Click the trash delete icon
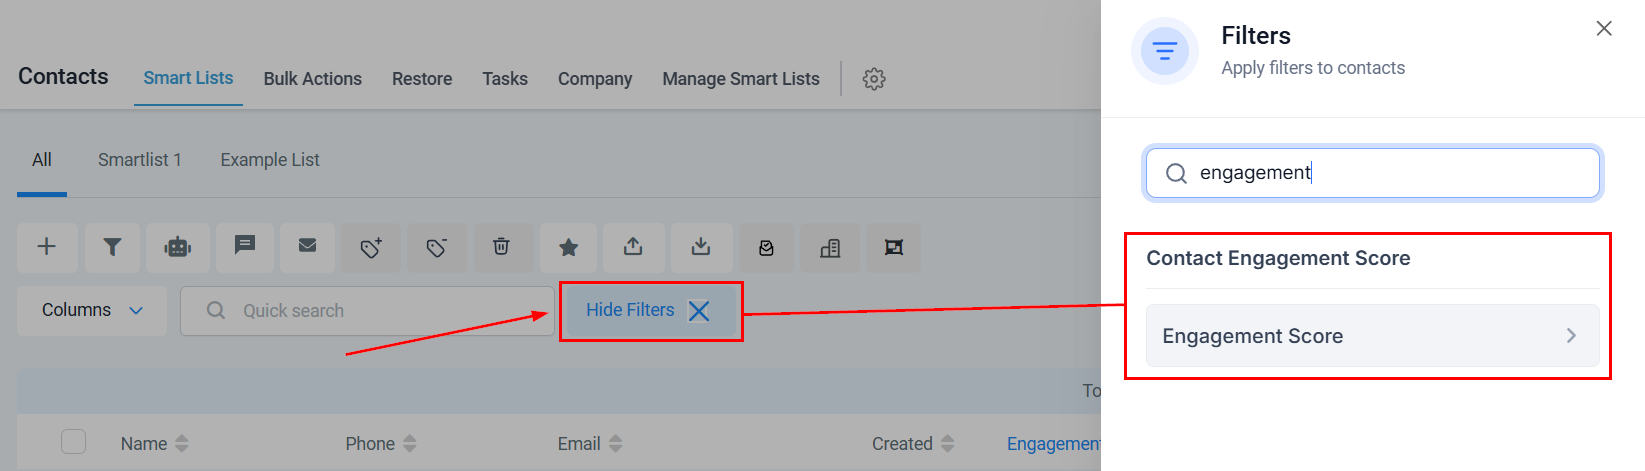This screenshot has height=471, width=1645. 501,246
